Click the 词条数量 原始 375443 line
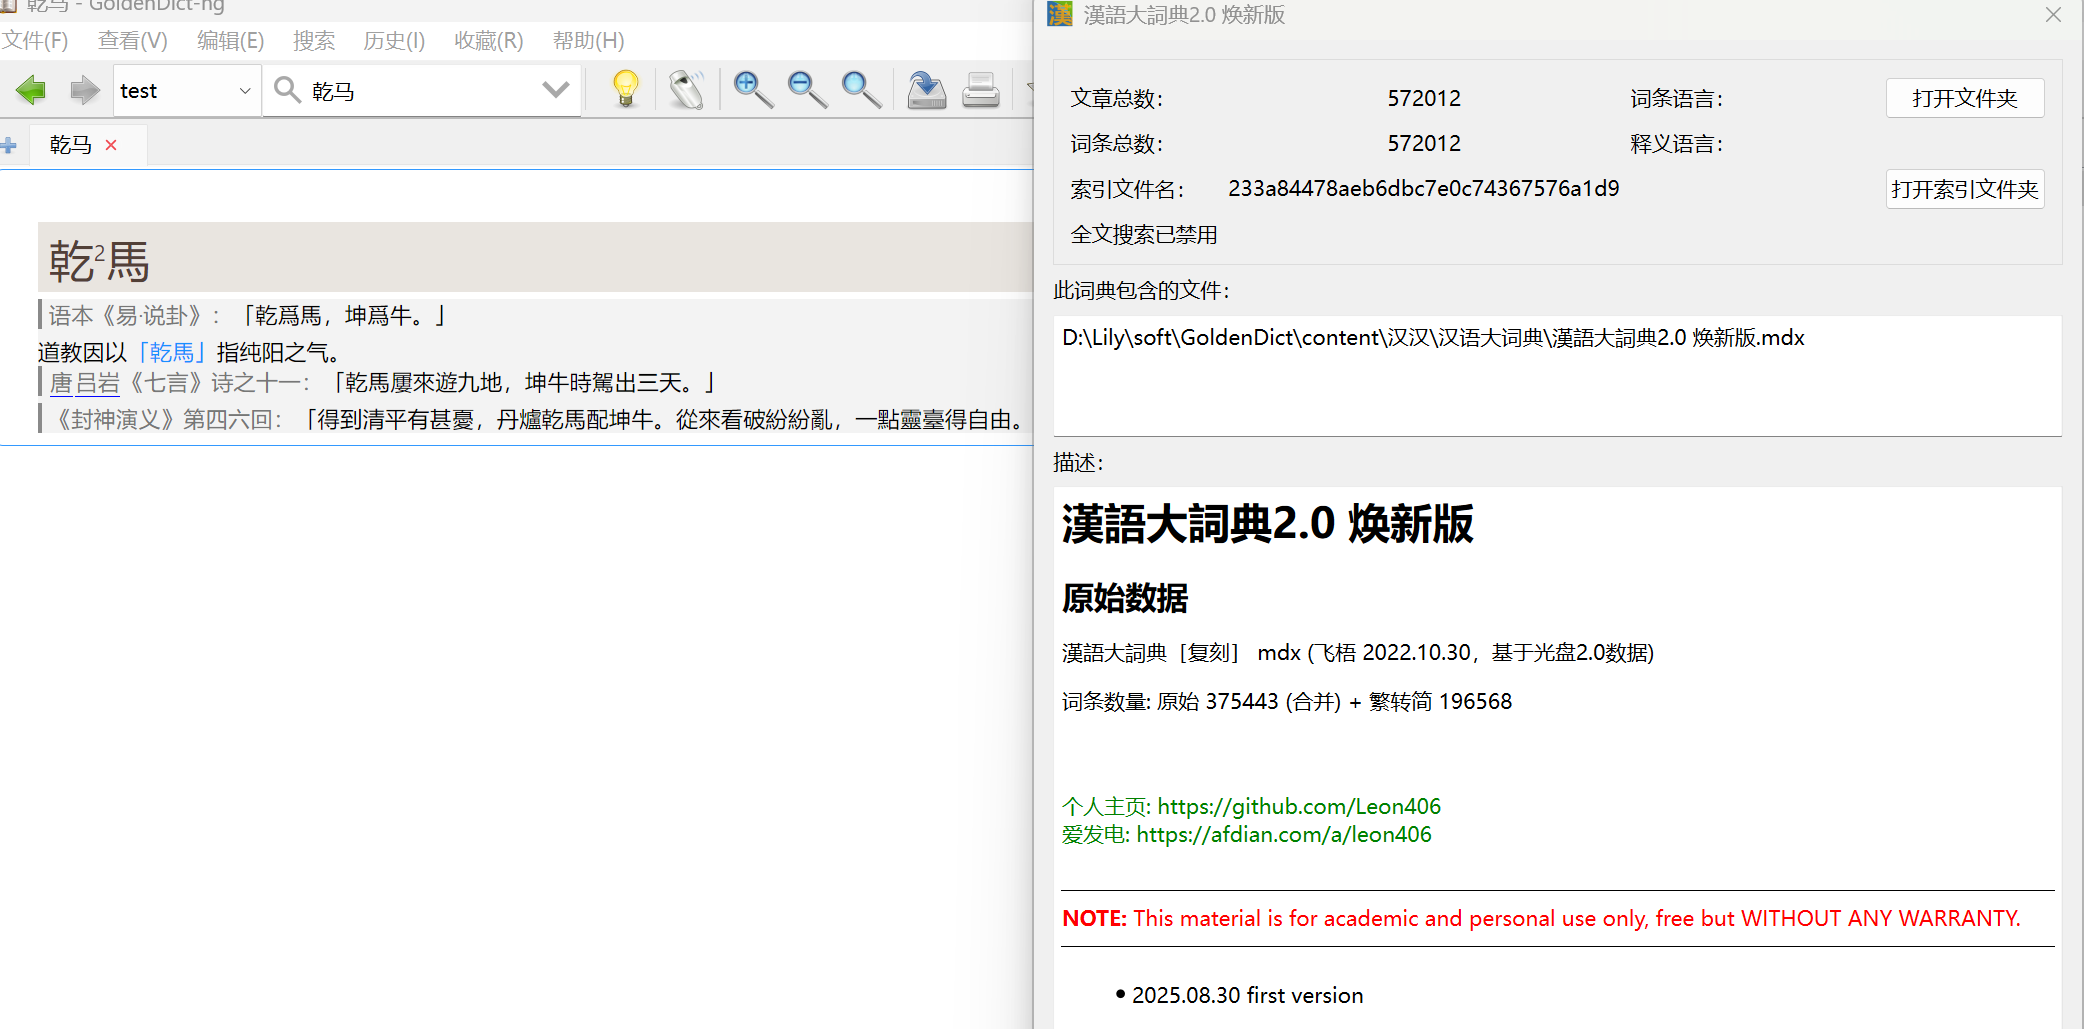Screen dimensions: 2084x1029 pos(1287,701)
